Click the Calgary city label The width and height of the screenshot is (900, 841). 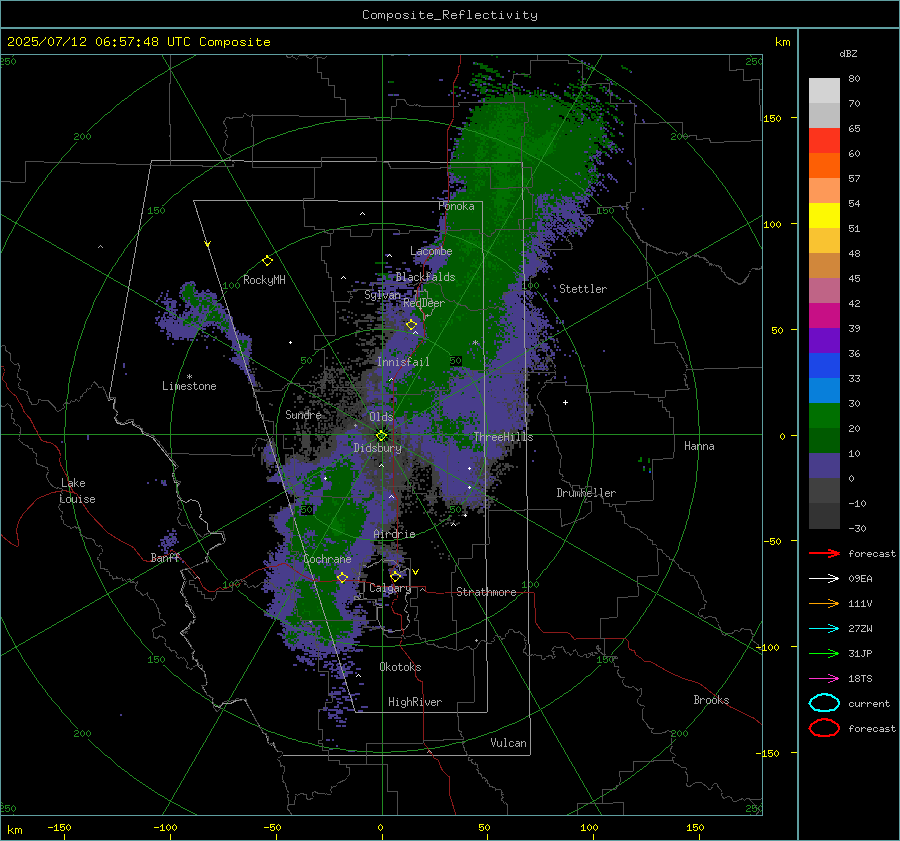click(390, 588)
